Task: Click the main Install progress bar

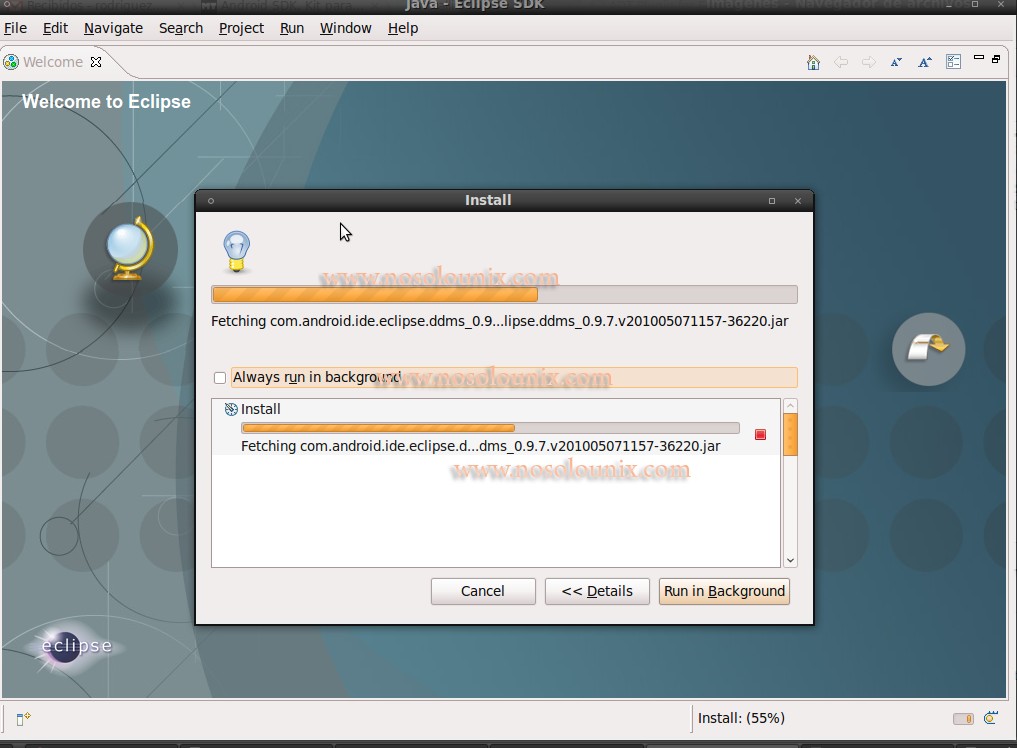Action: (504, 295)
